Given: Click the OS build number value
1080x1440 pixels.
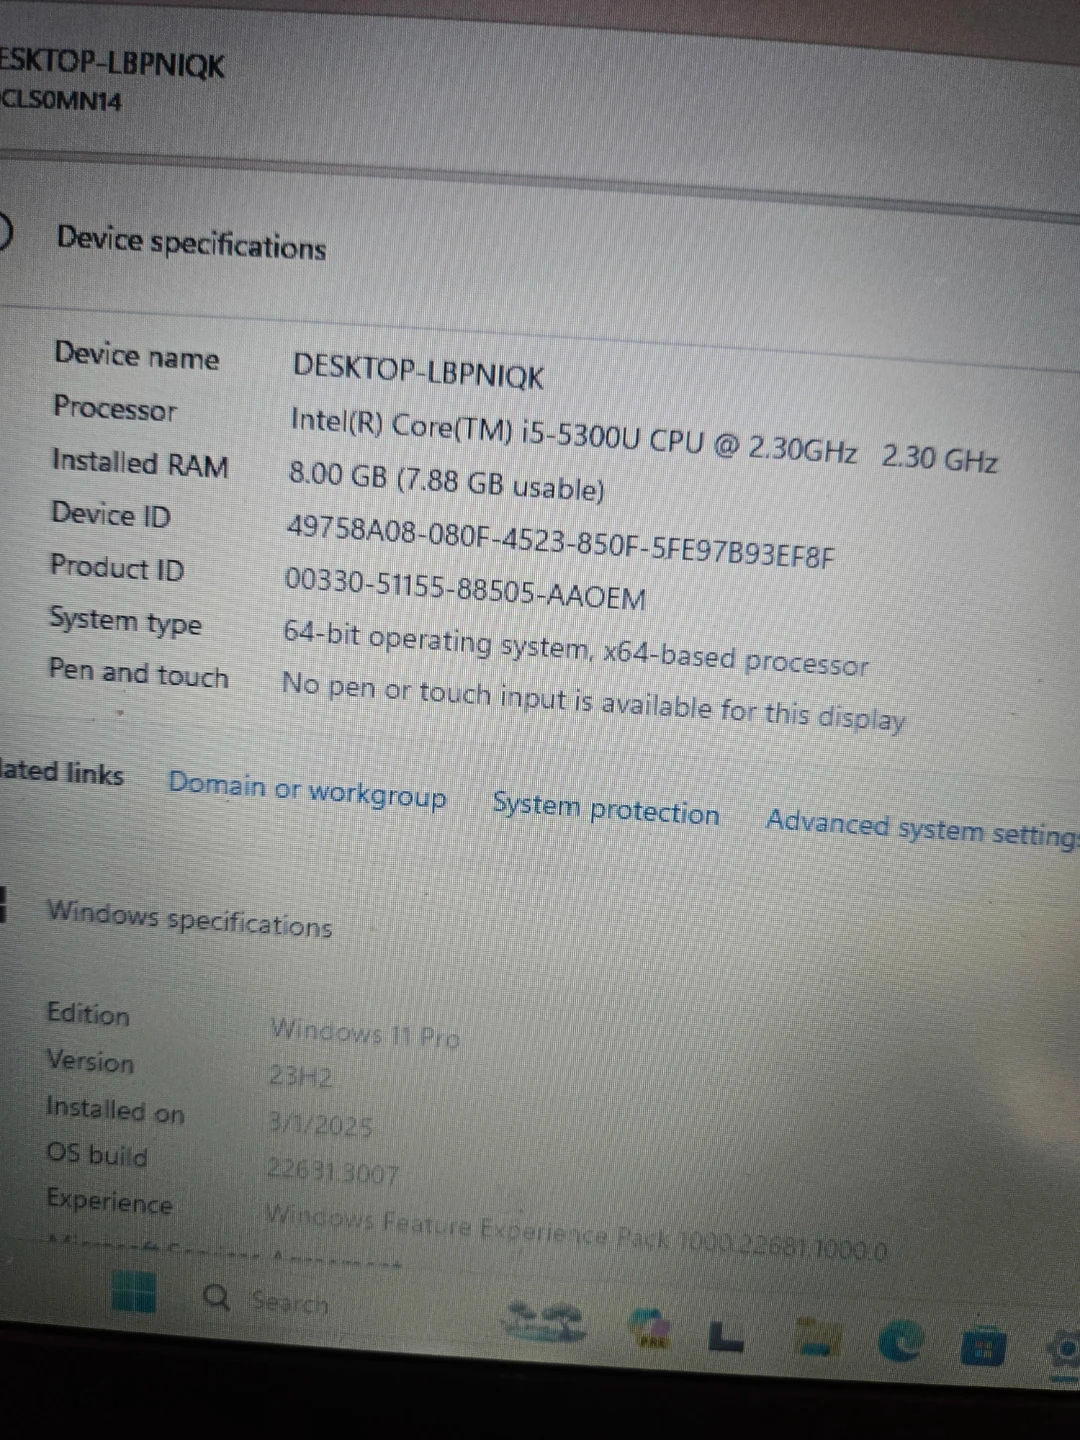Looking at the screenshot, I should [332, 1171].
